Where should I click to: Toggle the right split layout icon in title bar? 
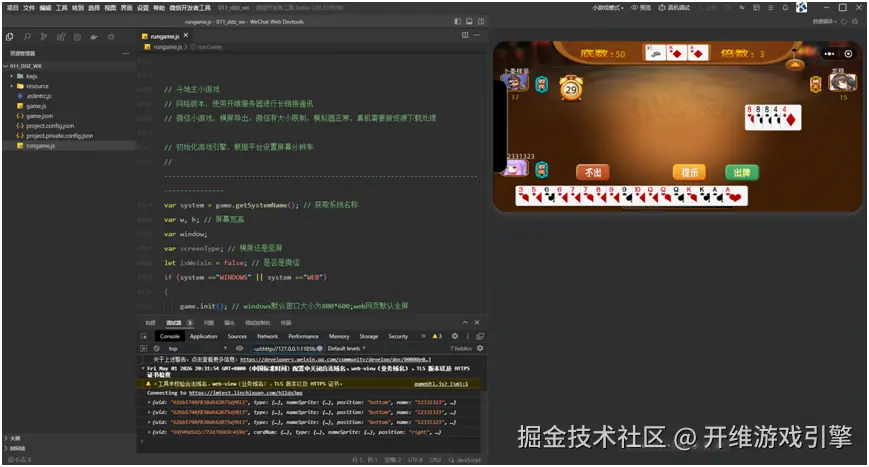click(x=480, y=22)
